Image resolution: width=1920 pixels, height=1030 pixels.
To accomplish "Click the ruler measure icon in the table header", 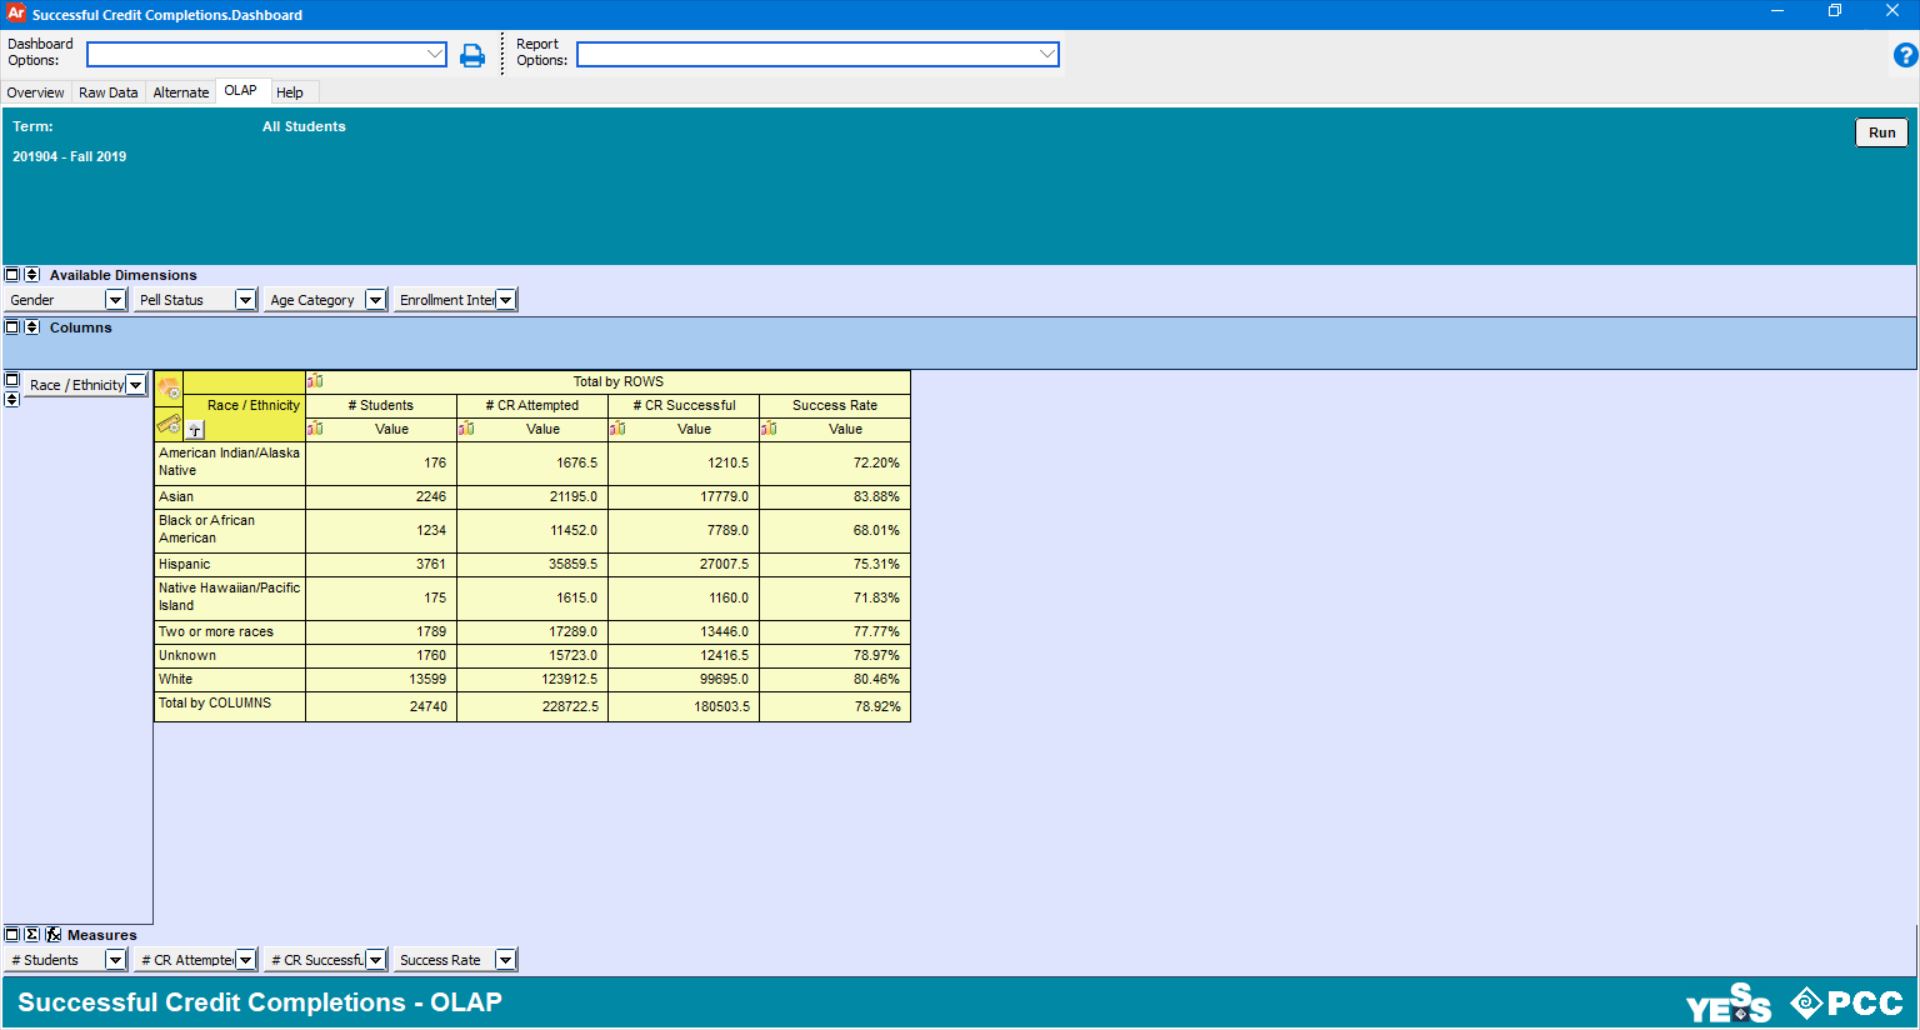I will pos(168,424).
